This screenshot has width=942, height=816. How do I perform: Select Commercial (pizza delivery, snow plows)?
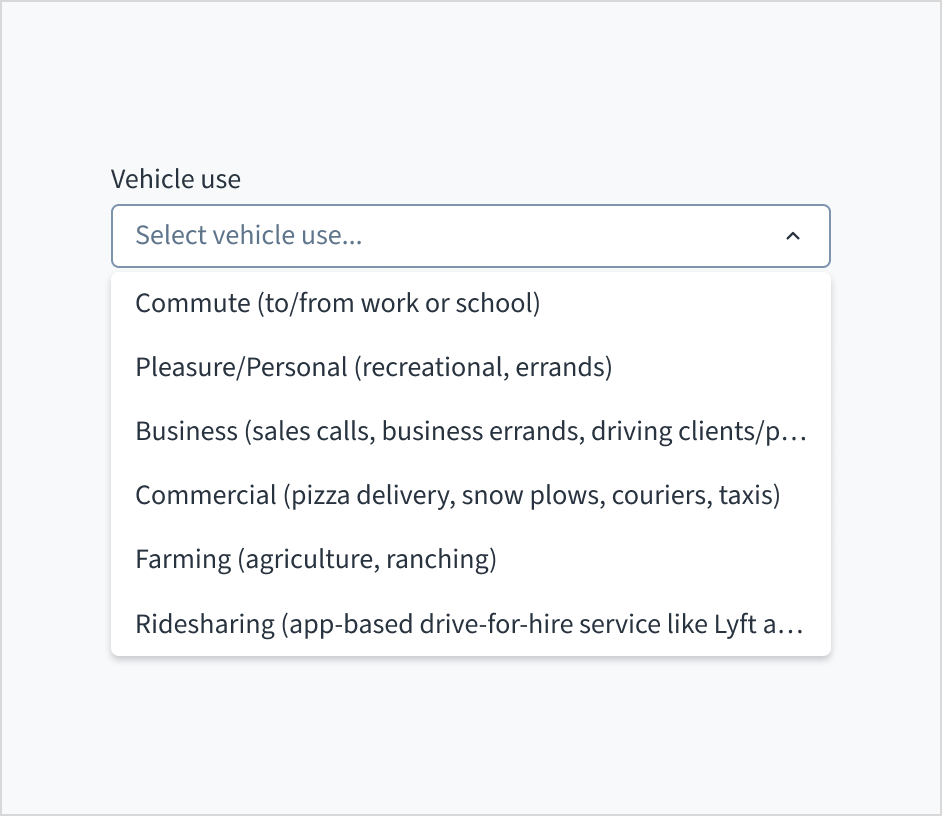pyautogui.click(x=458, y=495)
